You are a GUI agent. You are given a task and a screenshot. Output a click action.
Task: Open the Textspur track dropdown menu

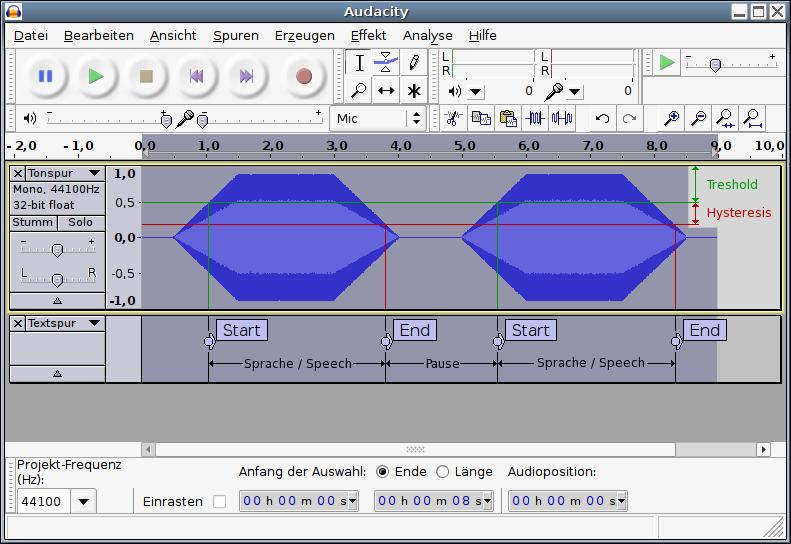click(x=94, y=323)
